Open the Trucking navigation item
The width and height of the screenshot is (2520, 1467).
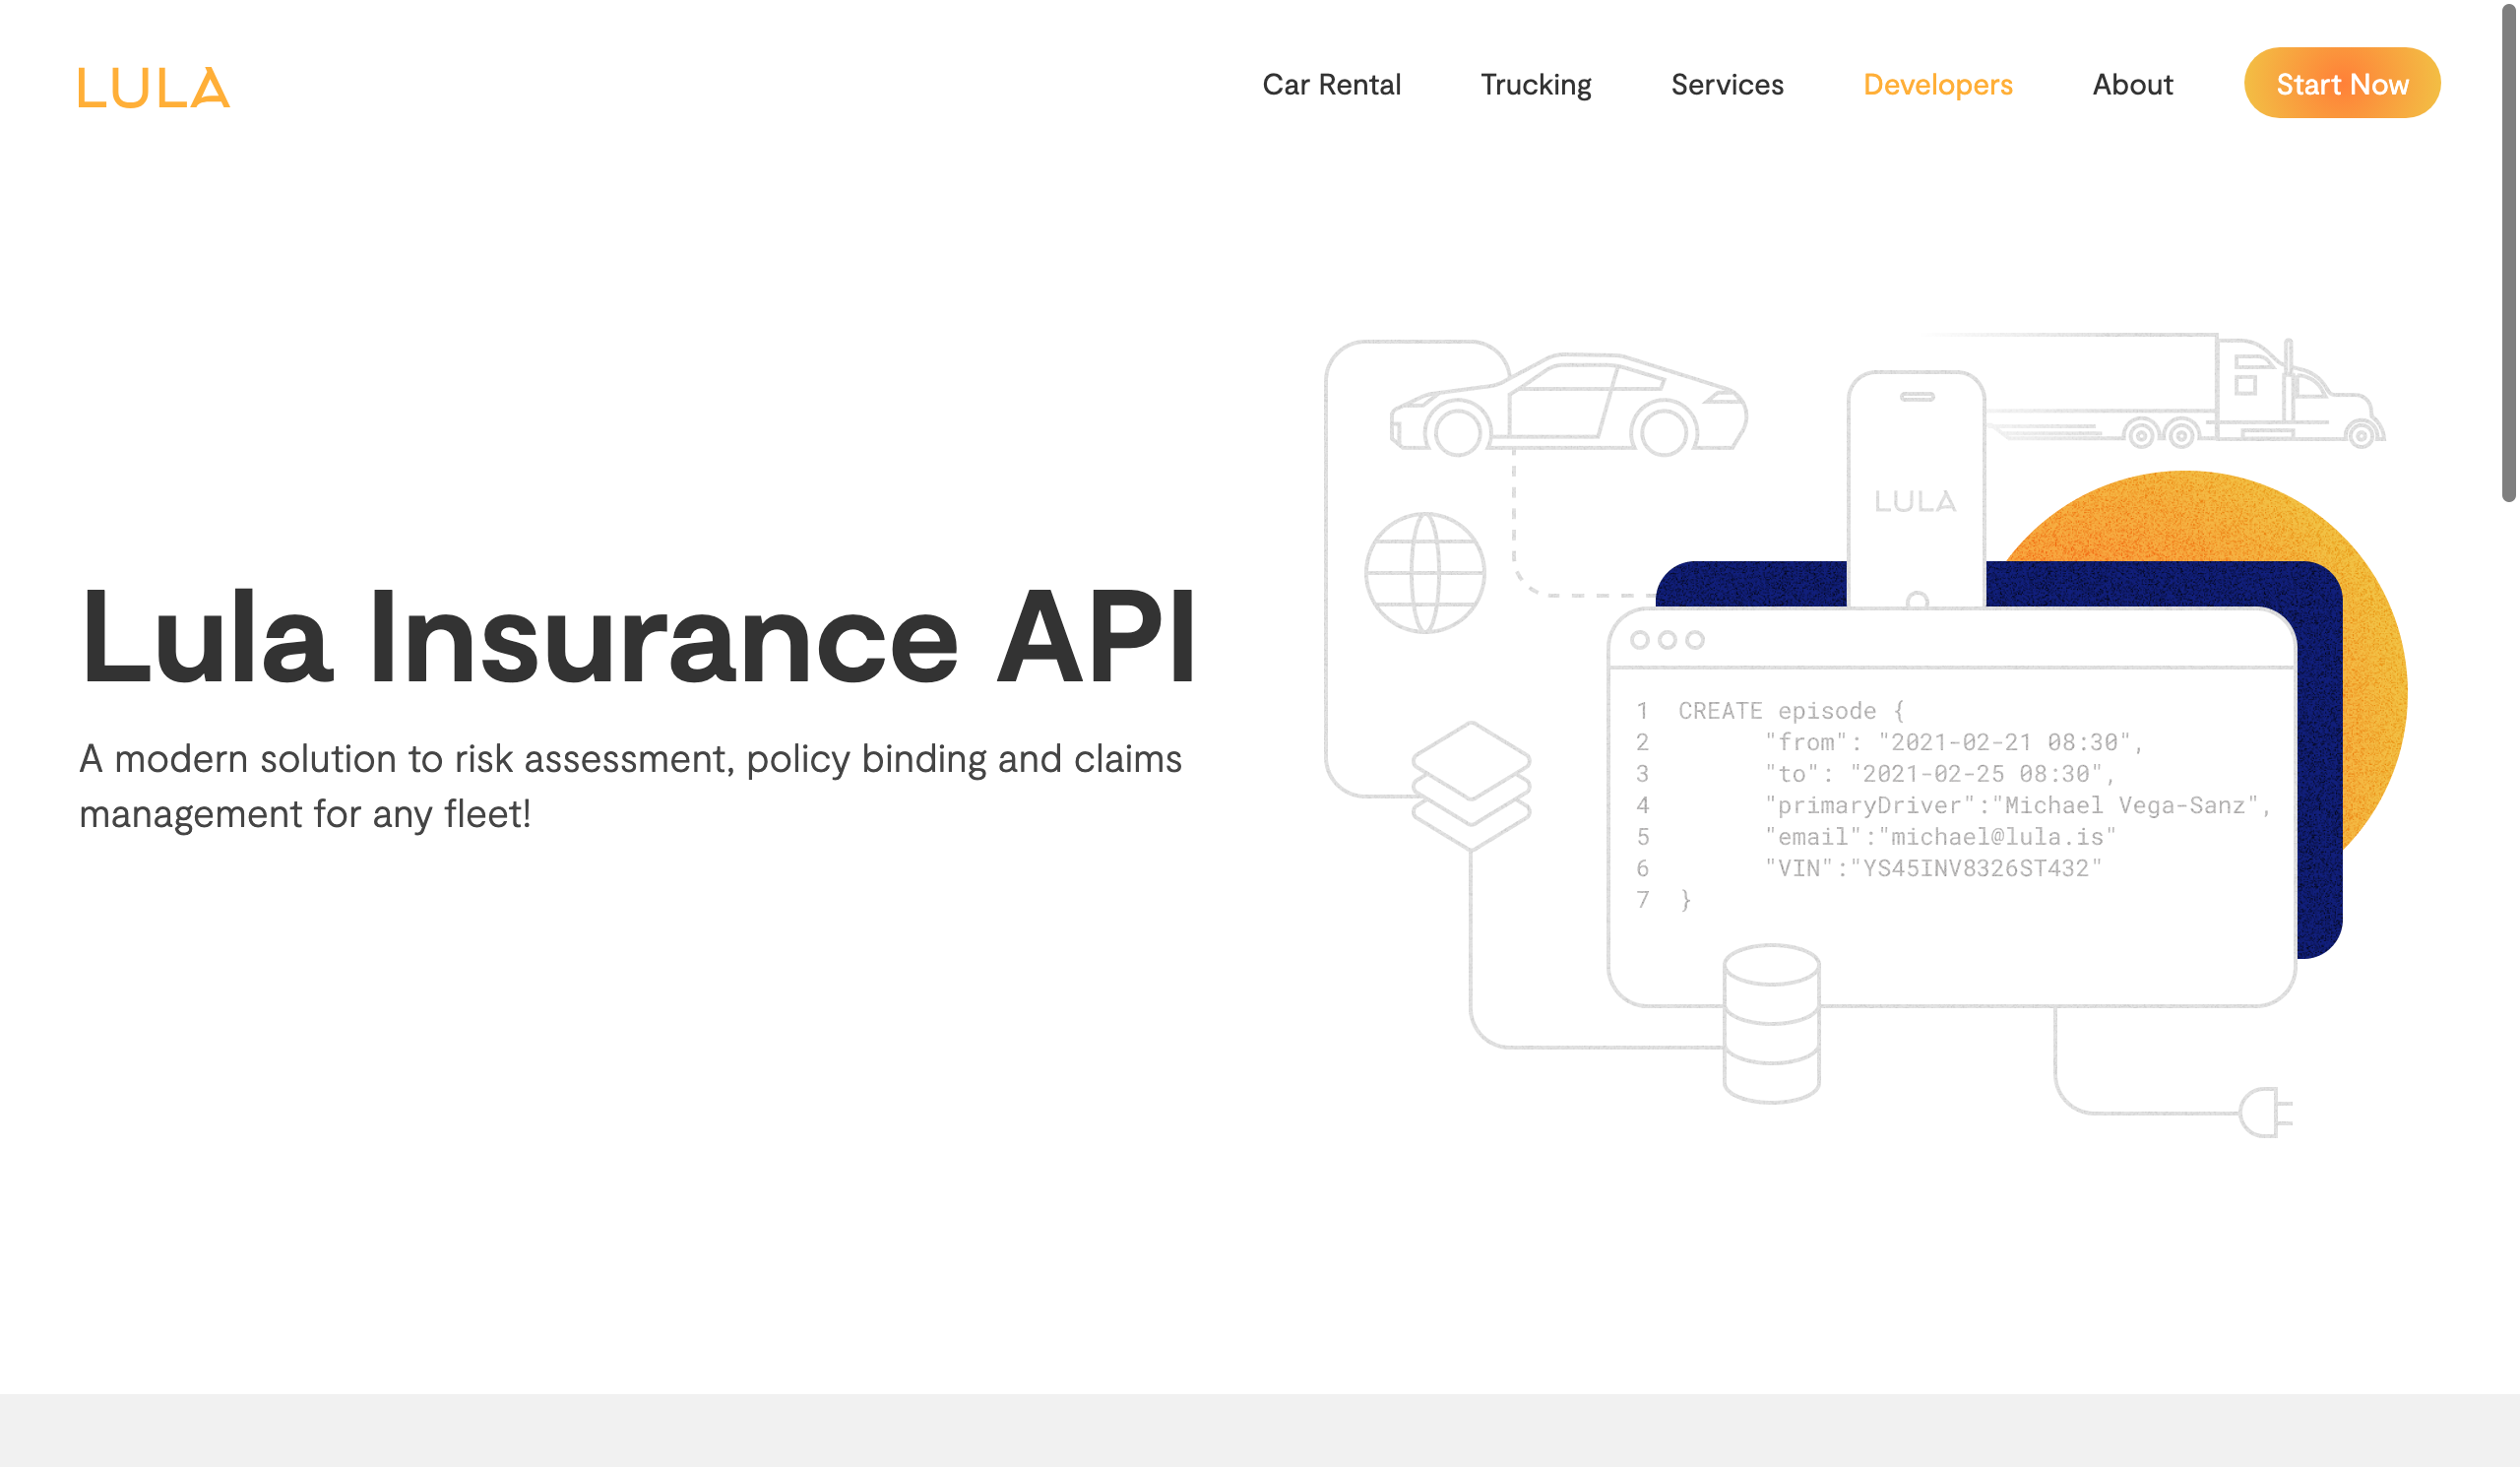tap(1535, 85)
